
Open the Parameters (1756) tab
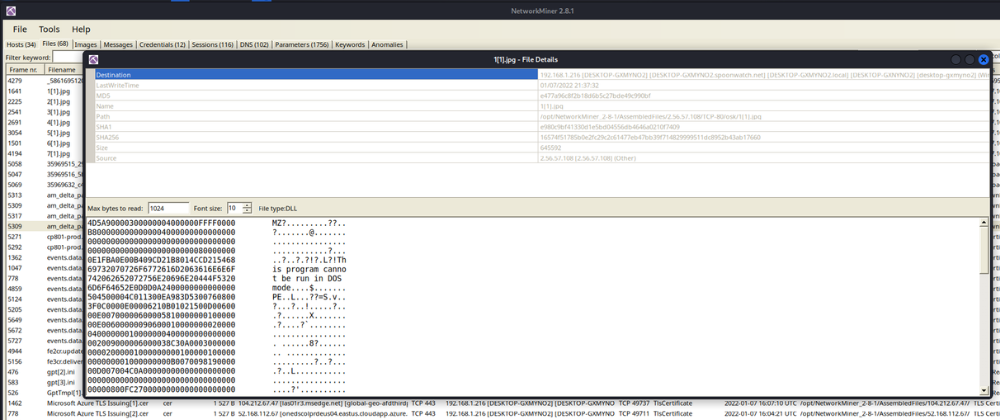point(302,45)
